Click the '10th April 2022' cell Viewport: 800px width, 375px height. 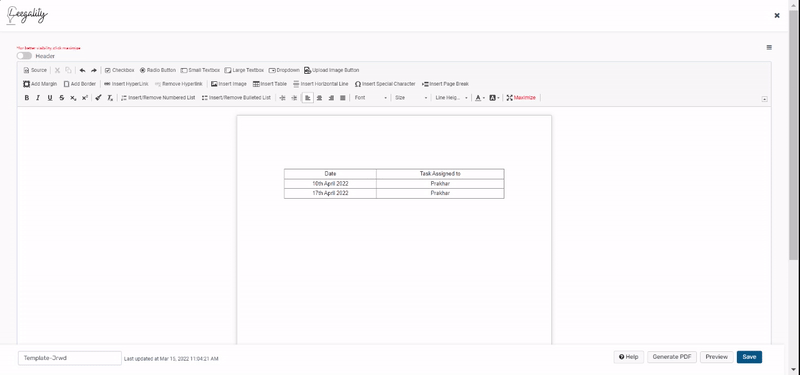(330, 184)
